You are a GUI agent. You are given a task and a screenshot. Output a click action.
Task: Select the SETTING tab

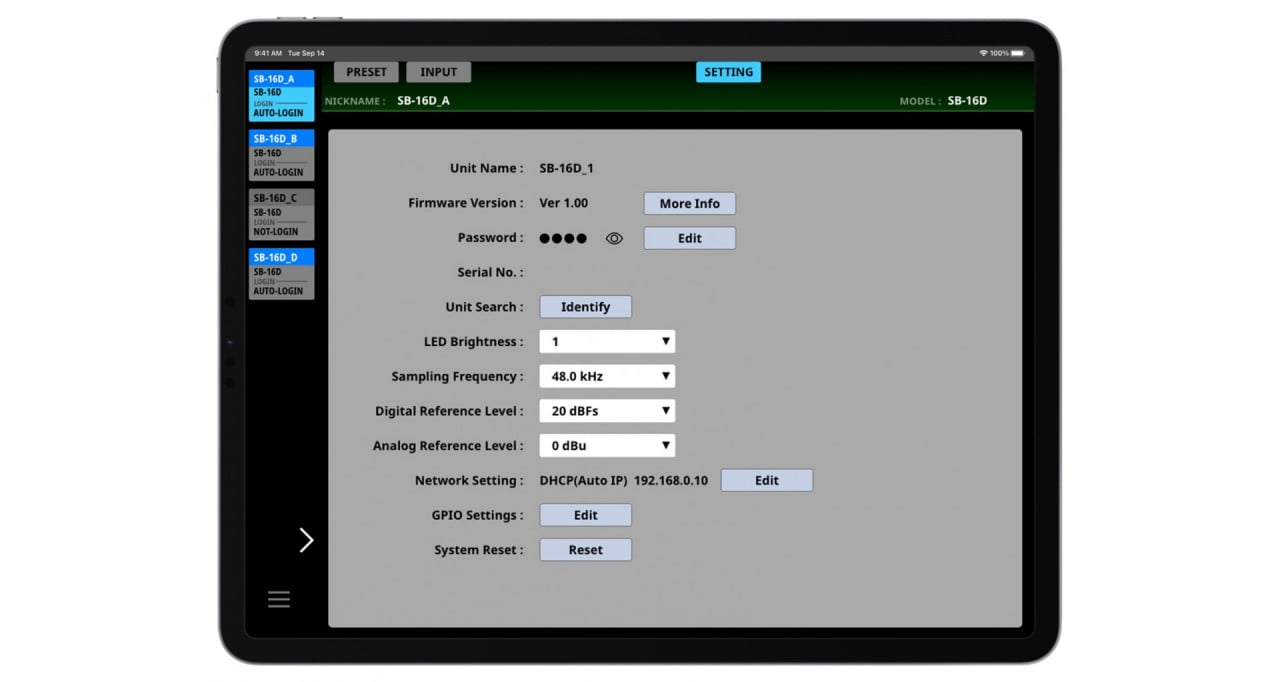(x=728, y=72)
